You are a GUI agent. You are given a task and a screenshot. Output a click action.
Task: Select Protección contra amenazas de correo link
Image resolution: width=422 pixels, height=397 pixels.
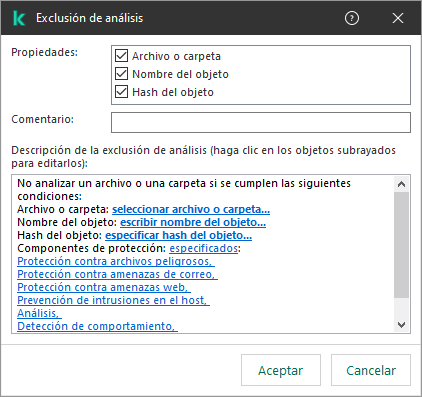coord(117,274)
